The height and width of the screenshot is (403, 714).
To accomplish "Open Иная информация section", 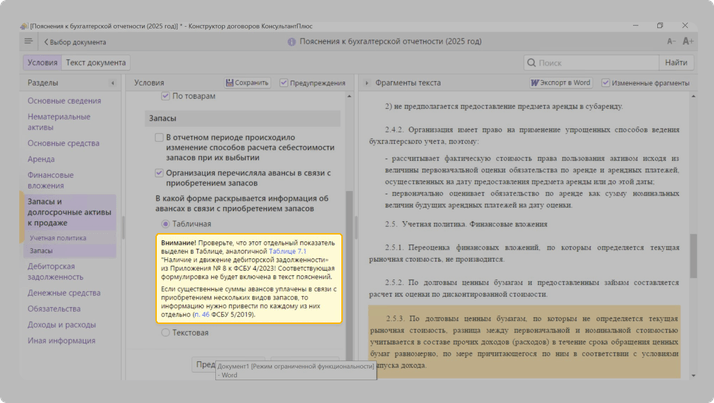I will [61, 341].
